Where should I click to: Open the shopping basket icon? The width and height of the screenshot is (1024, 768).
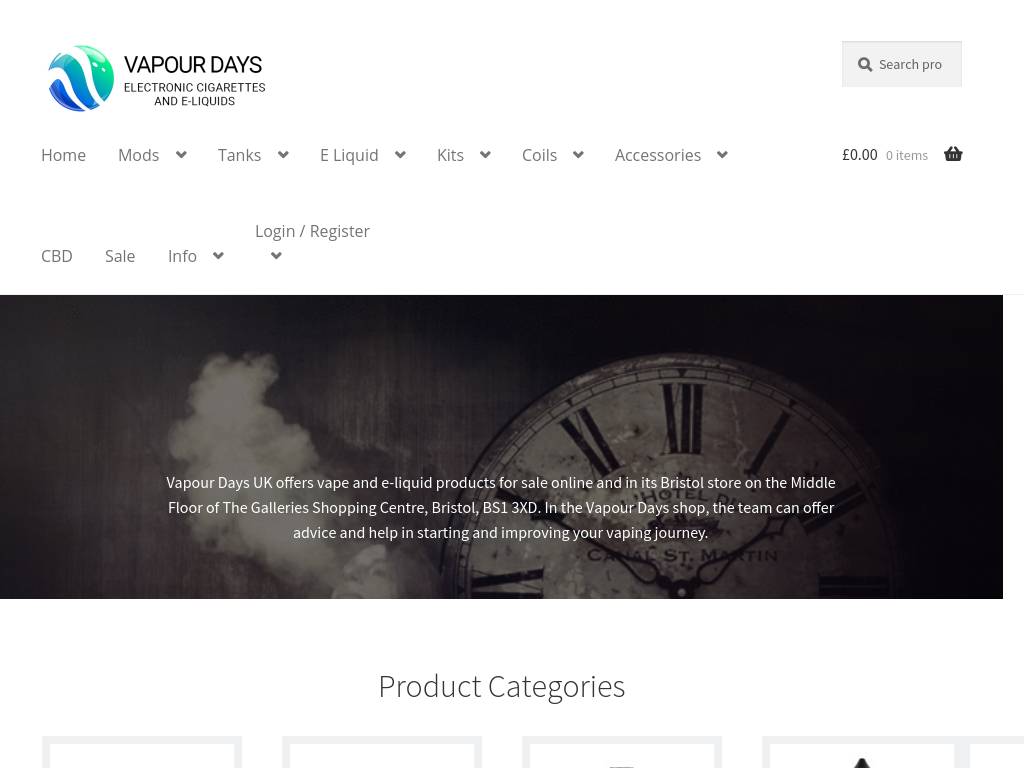pyautogui.click(x=953, y=154)
